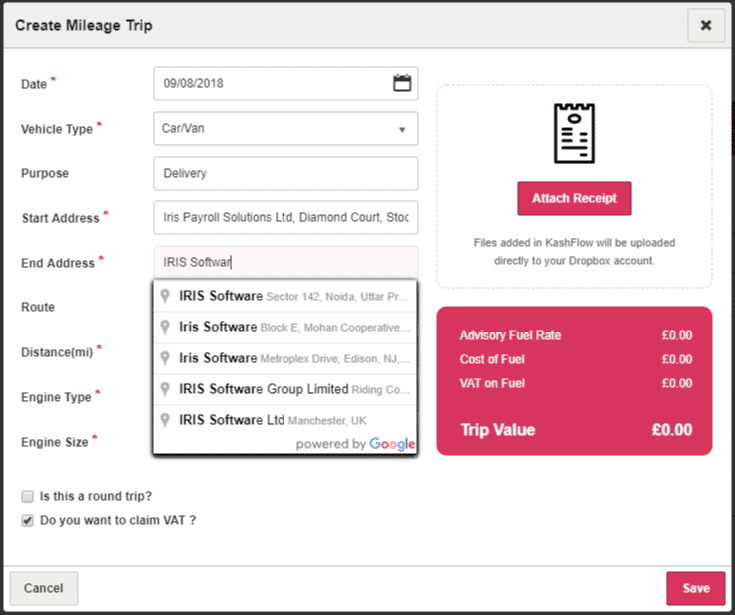This screenshot has height=615, width=735.
Task: Click the Date input field
Action: point(270,84)
